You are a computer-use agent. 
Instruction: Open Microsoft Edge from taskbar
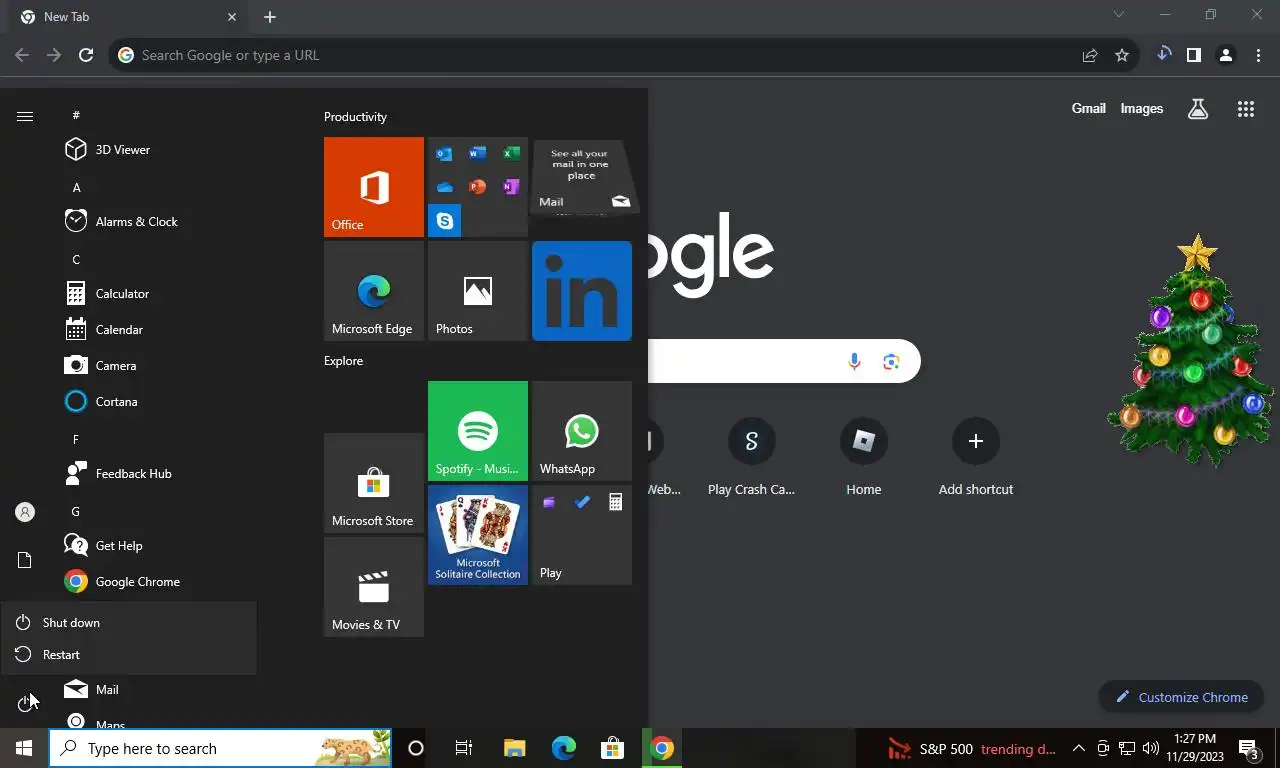tap(563, 748)
